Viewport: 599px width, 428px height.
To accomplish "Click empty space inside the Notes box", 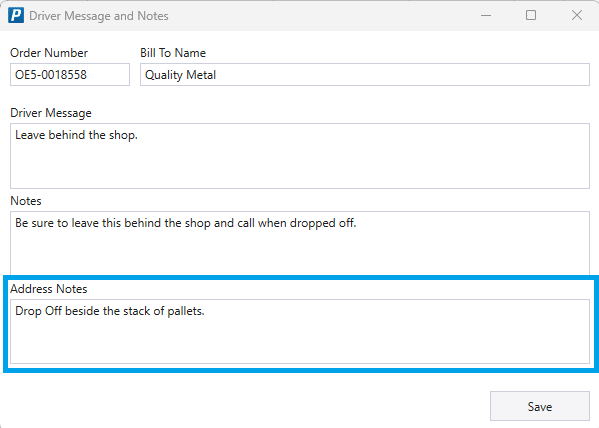I will click(x=300, y=252).
